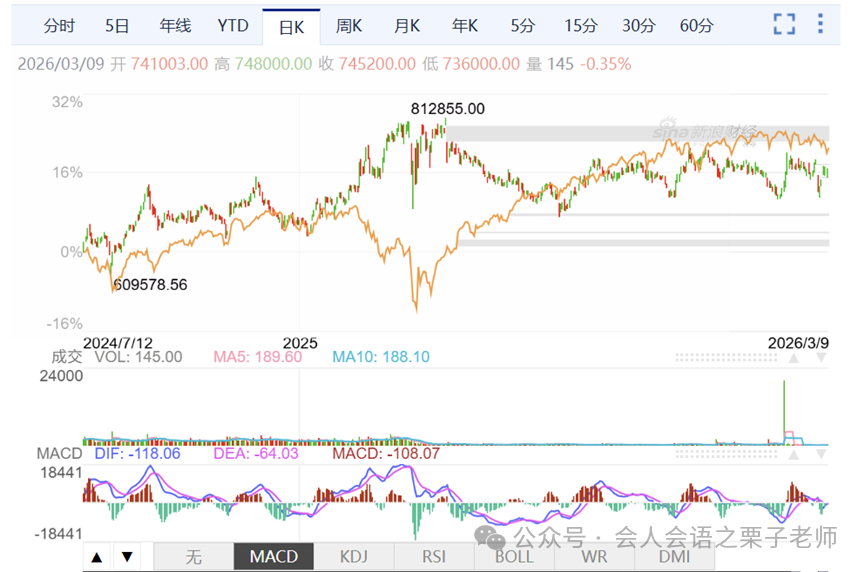Open the 月K monthly candlestick tab
Image resolution: width=865 pixels, height=572 pixels.
pos(407,26)
